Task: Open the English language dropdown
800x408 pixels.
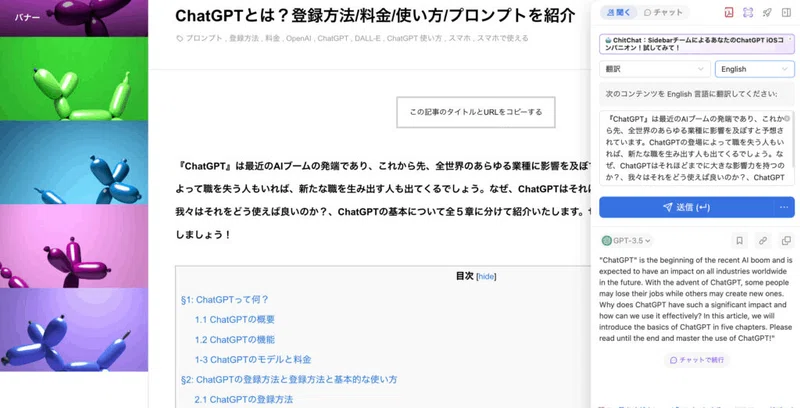Action: point(755,69)
